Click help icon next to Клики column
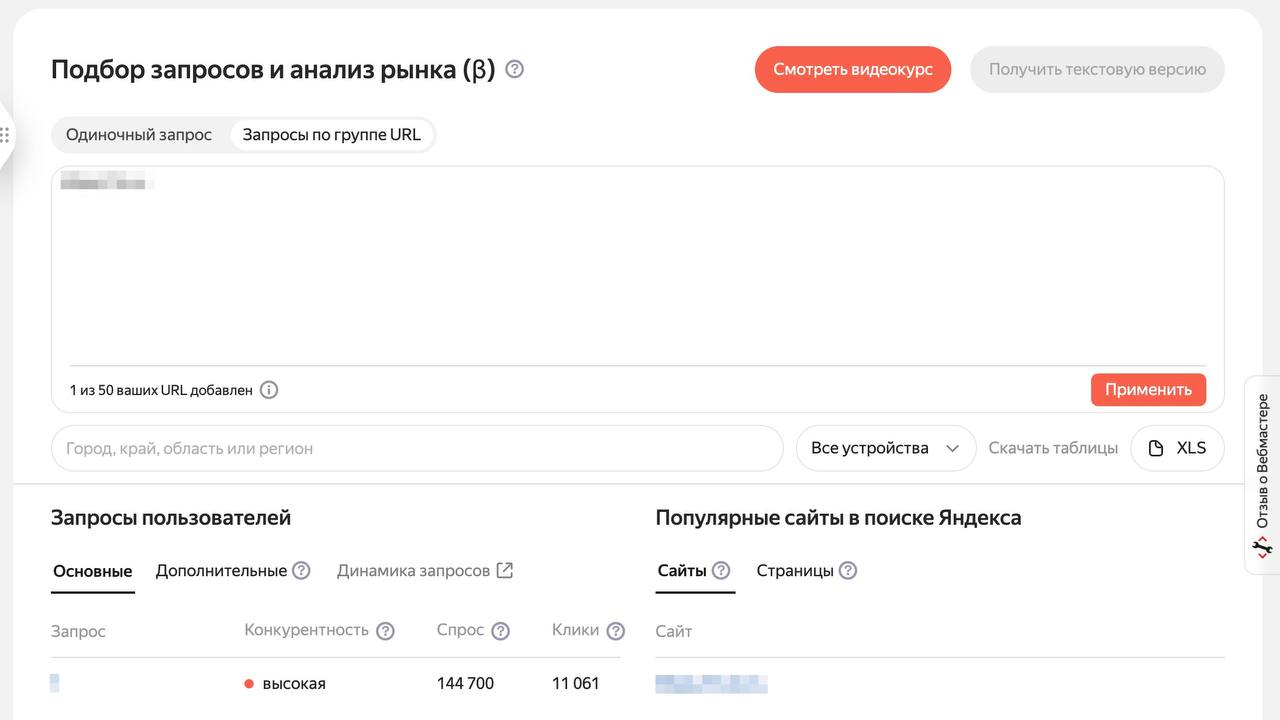Image resolution: width=1280 pixels, height=720 pixels. (x=616, y=631)
